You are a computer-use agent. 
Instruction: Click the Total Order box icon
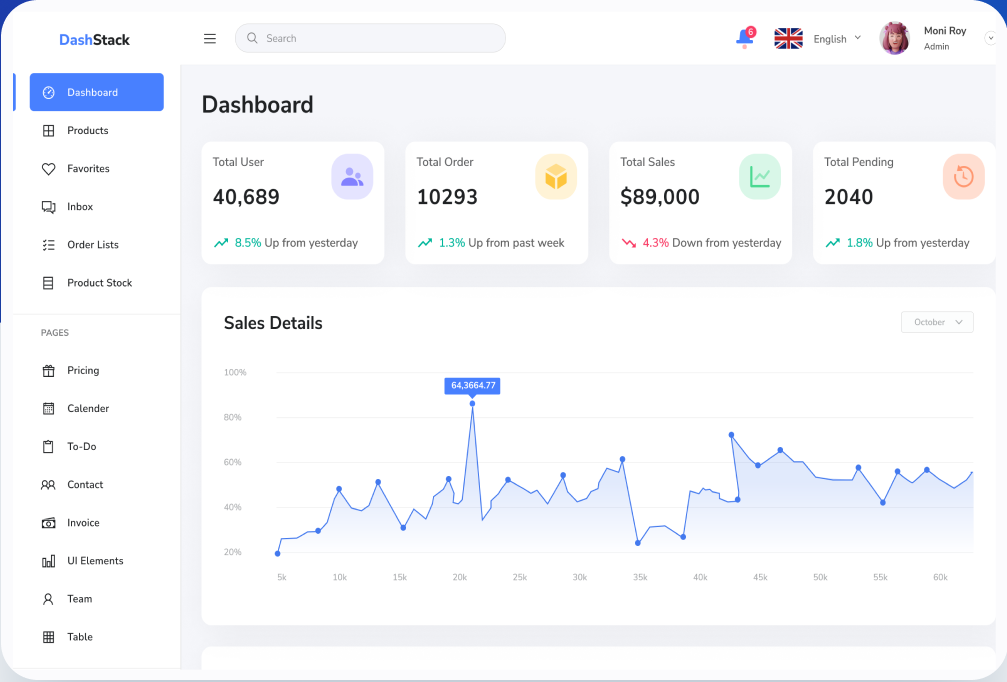[x=556, y=177]
